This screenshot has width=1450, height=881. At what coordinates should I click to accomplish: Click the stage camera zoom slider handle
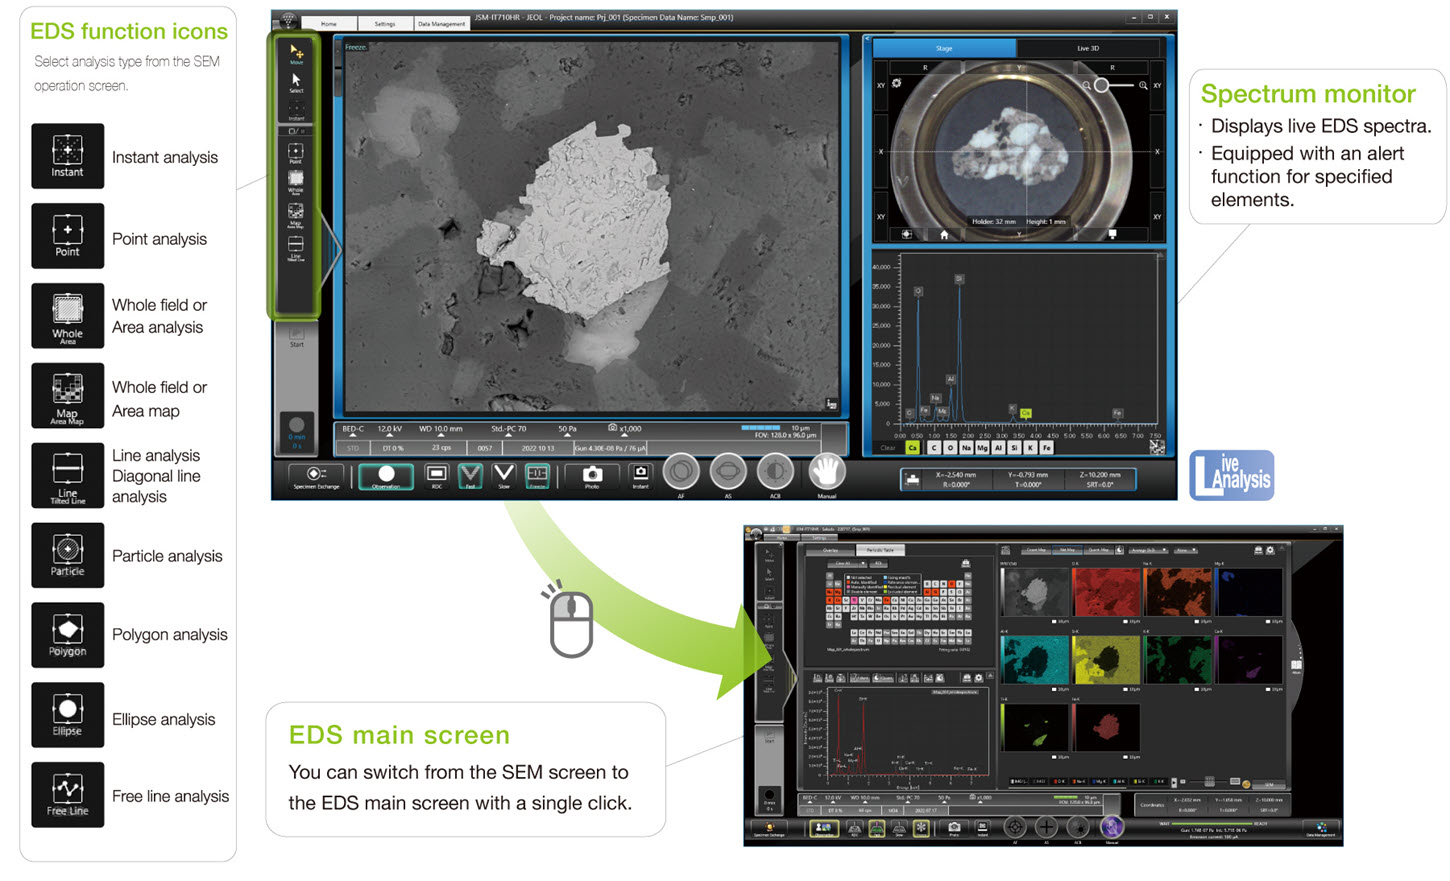[x=1101, y=85]
